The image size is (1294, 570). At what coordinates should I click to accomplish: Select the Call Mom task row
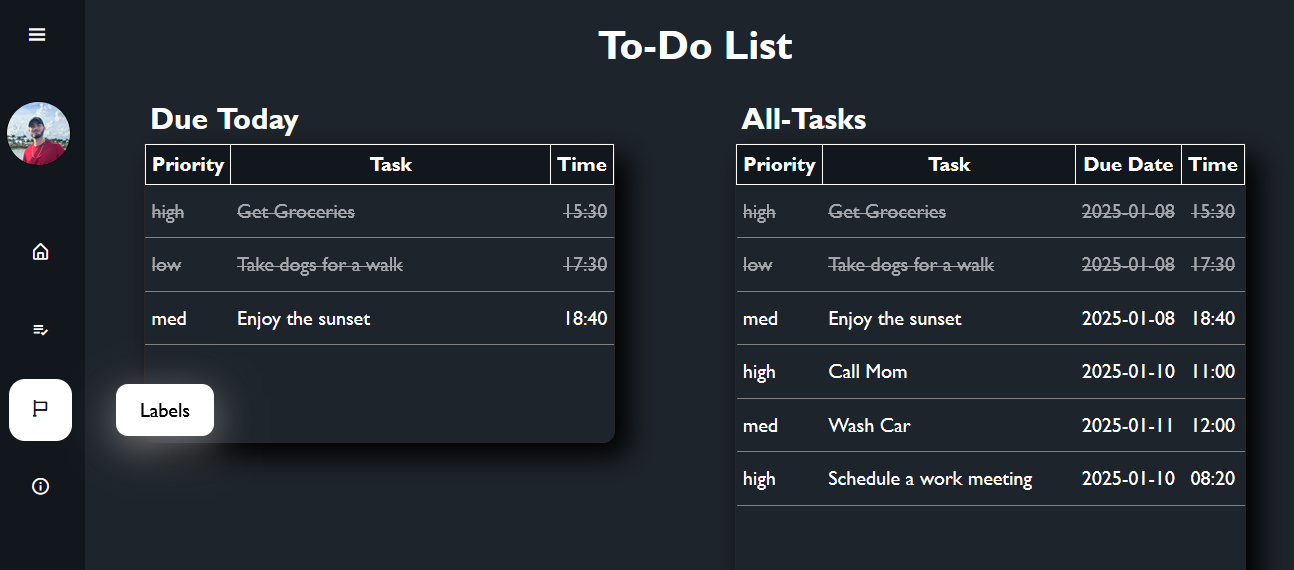(868, 372)
